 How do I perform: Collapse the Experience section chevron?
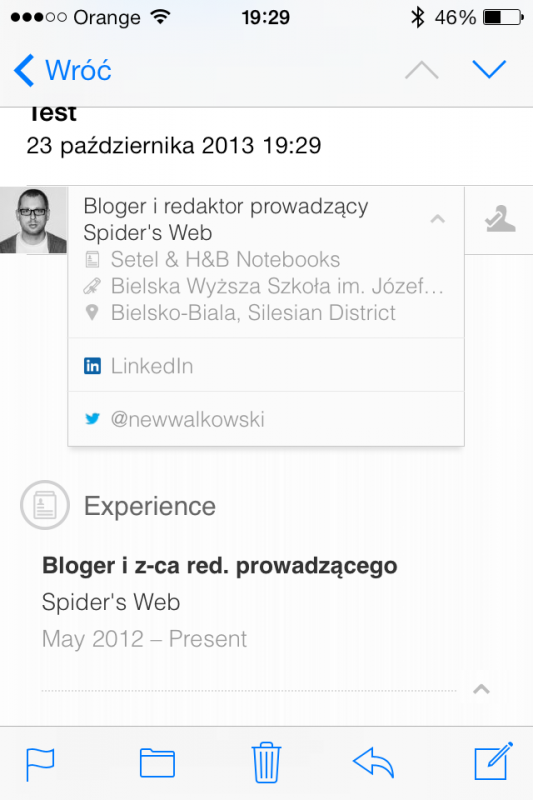481,689
